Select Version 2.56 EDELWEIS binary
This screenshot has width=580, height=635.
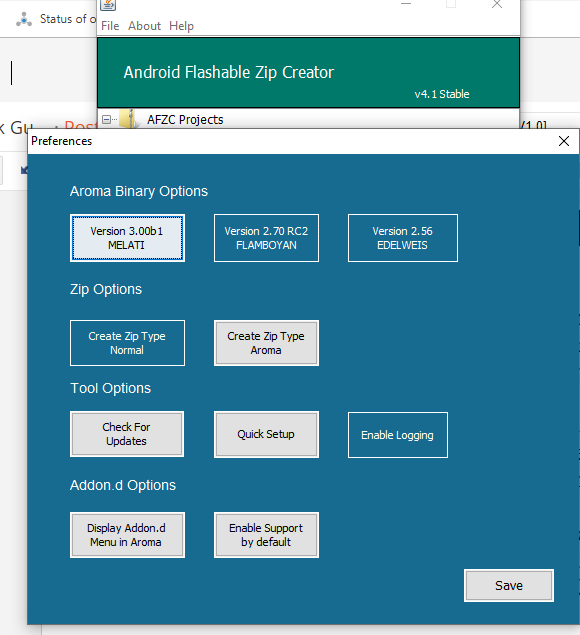coord(403,238)
